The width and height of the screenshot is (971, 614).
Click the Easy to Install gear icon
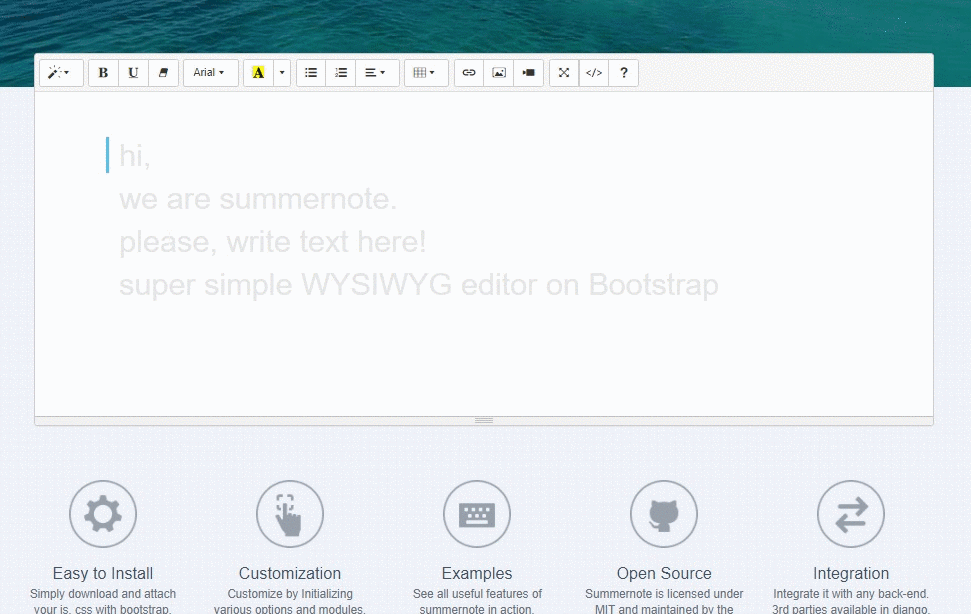pos(102,514)
